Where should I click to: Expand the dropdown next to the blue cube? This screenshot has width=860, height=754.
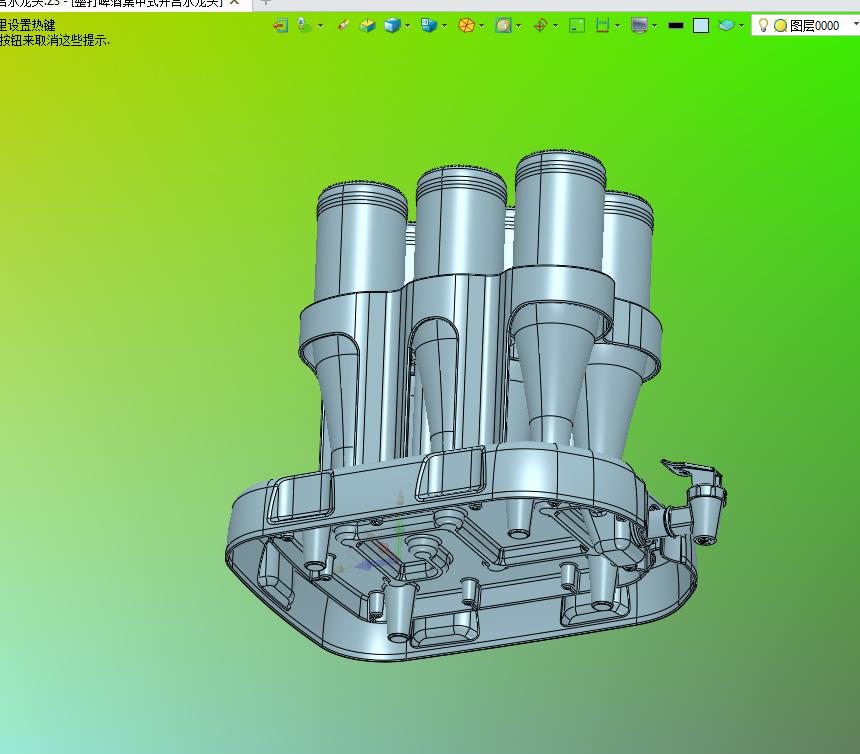pyautogui.click(x=408, y=26)
